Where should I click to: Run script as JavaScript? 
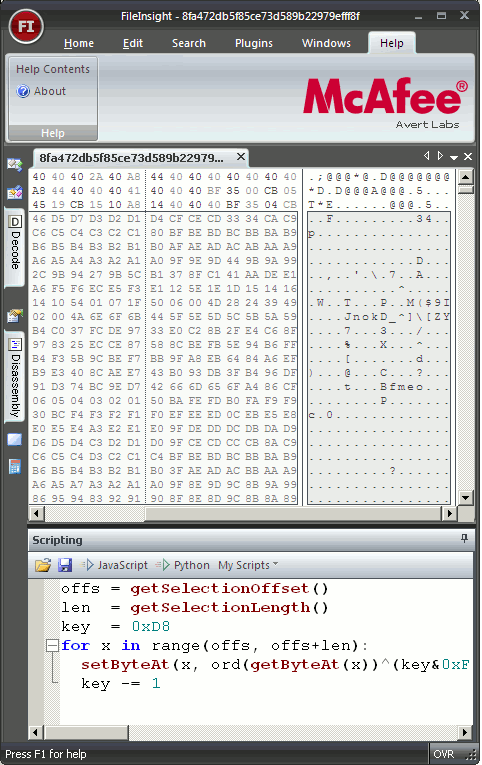click(x=115, y=565)
